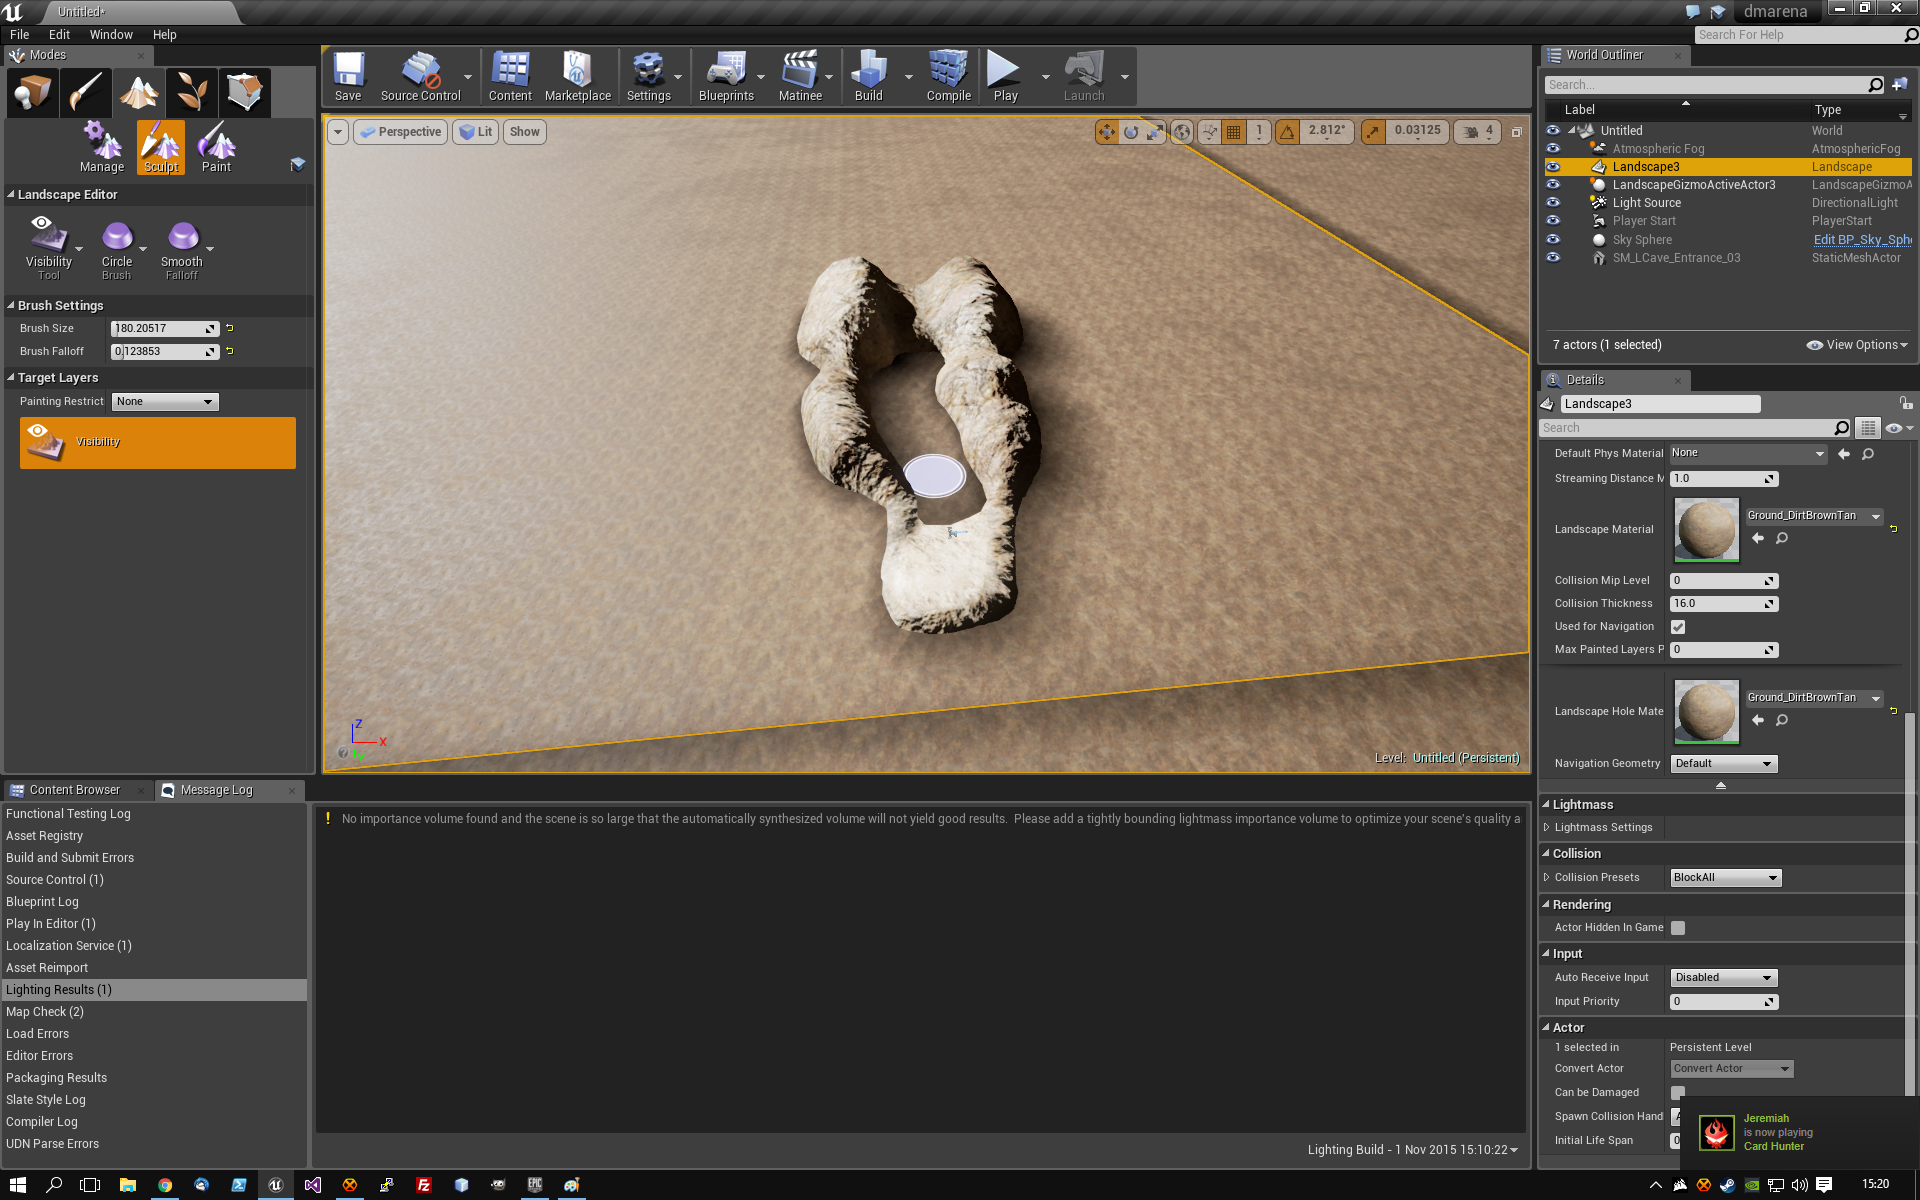This screenshot has width=1920, height=1200.
Task: Open the Window menu
Action: tap(111, 35)
